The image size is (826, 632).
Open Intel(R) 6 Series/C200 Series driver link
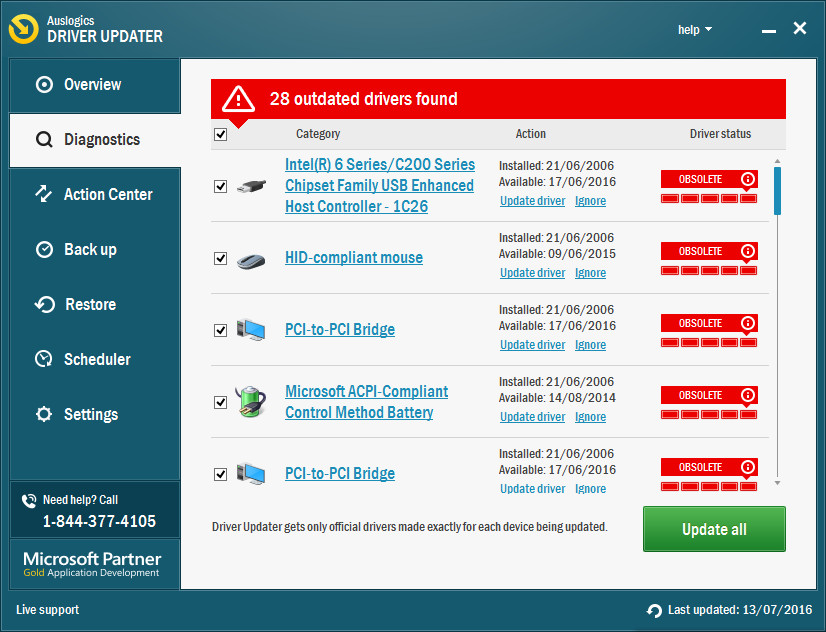tap(380, 185)
